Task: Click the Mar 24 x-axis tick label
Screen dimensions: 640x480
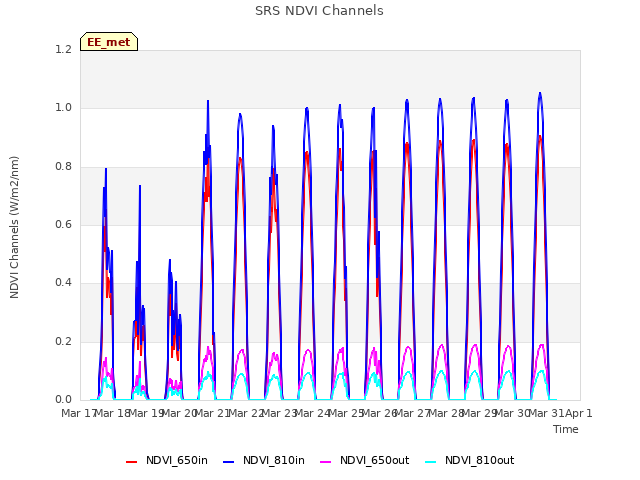Action: coord(312,413)
